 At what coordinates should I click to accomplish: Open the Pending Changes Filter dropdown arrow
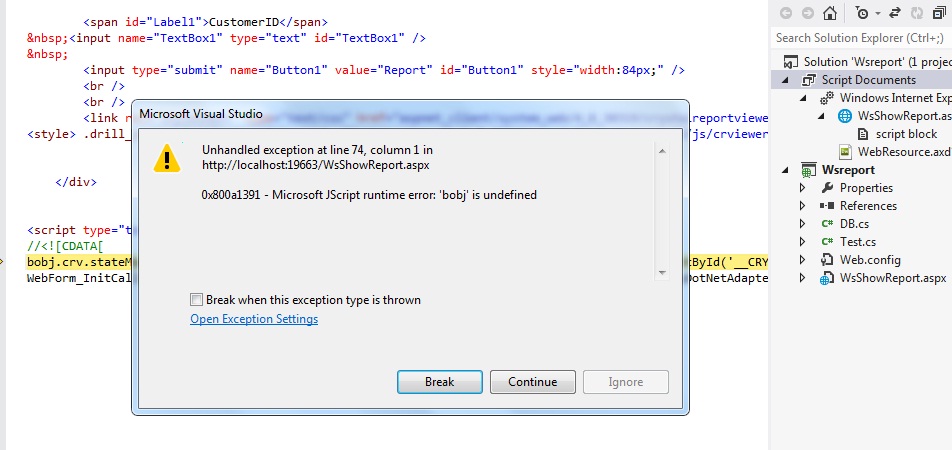[878, 13]
